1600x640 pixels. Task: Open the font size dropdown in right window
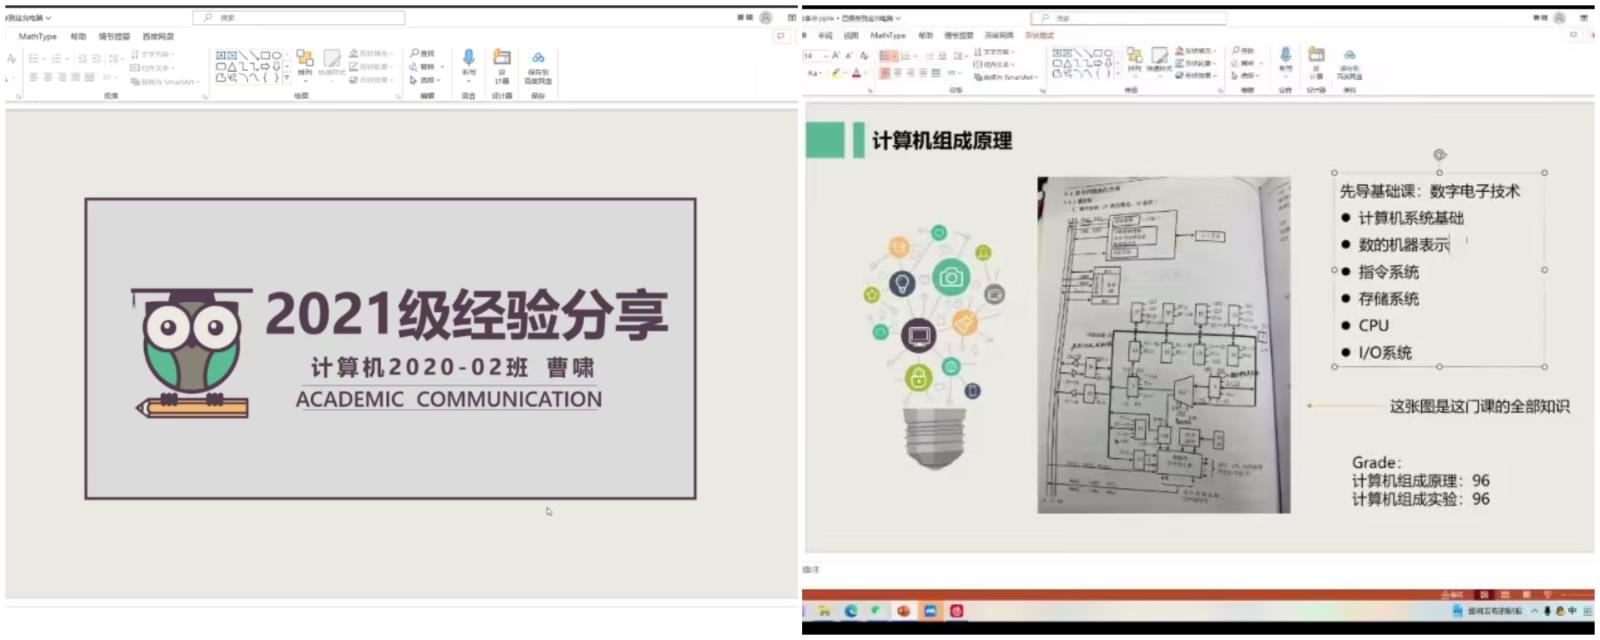click(811, 56)
